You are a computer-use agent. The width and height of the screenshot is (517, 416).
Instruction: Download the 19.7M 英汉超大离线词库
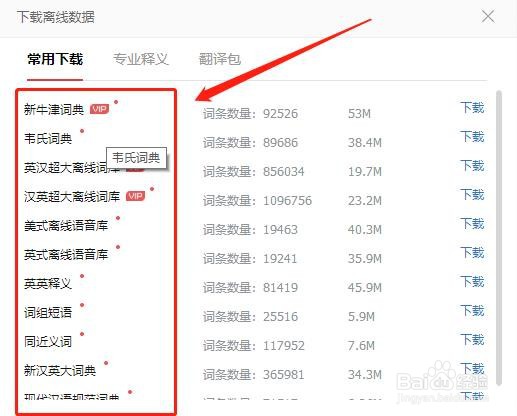pyautogui.click(x=472, y=166)
